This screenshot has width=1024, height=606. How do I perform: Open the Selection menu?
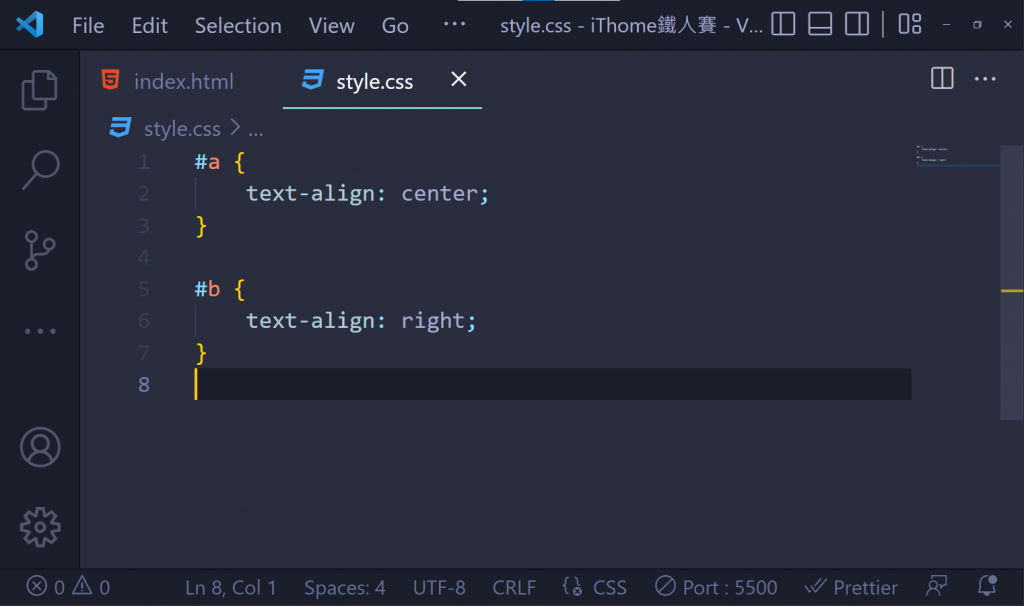(238, 26)
